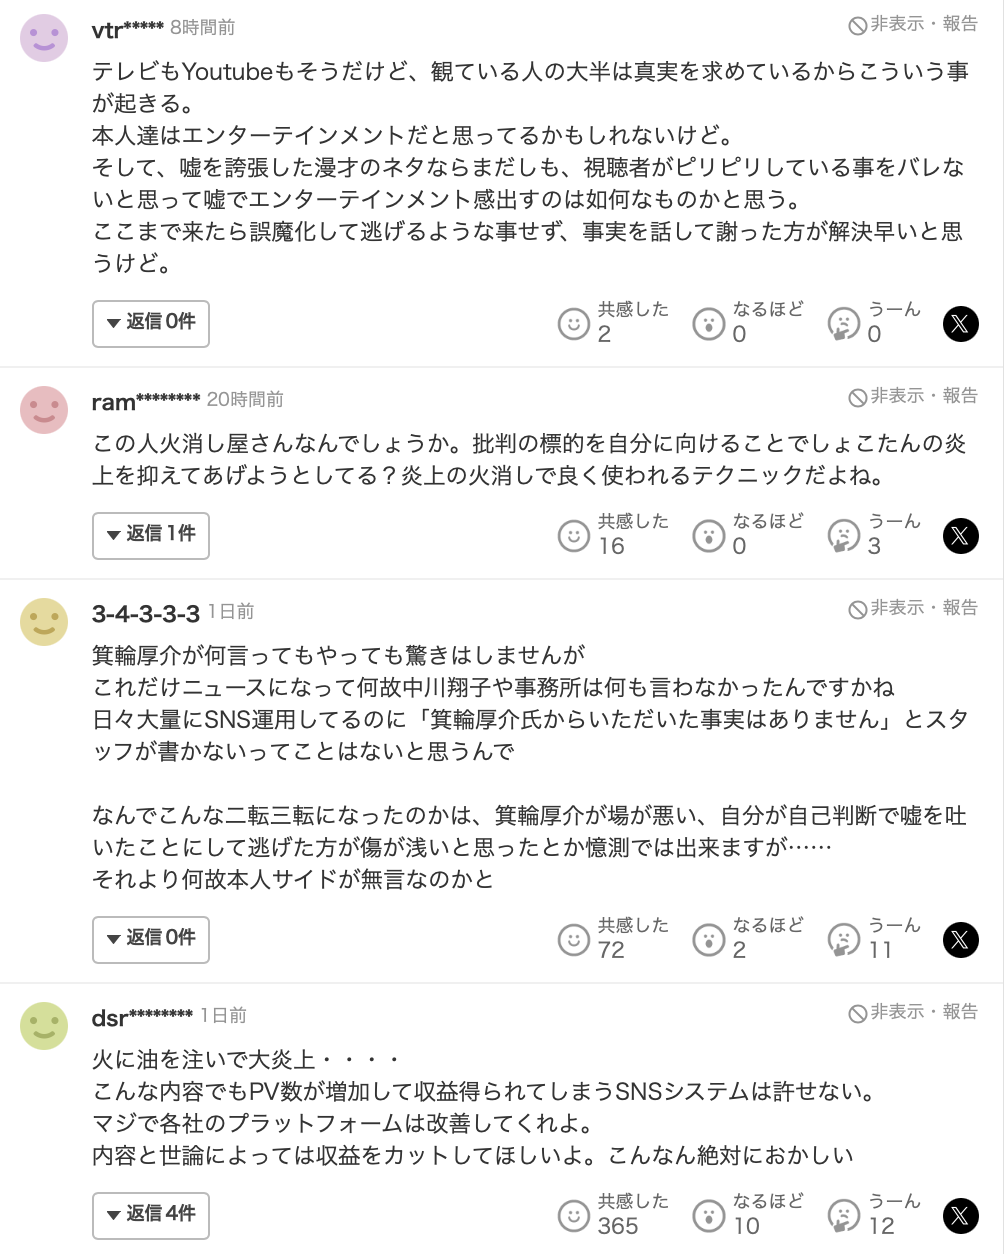
Task: Share ram comment via X icon
Action: click(961, 536)
